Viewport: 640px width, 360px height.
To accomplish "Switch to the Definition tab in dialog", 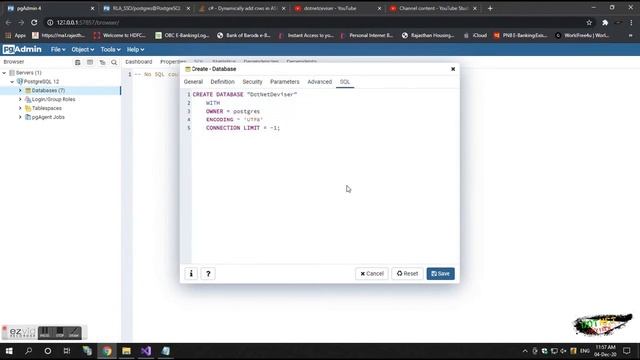I will 222,82.
